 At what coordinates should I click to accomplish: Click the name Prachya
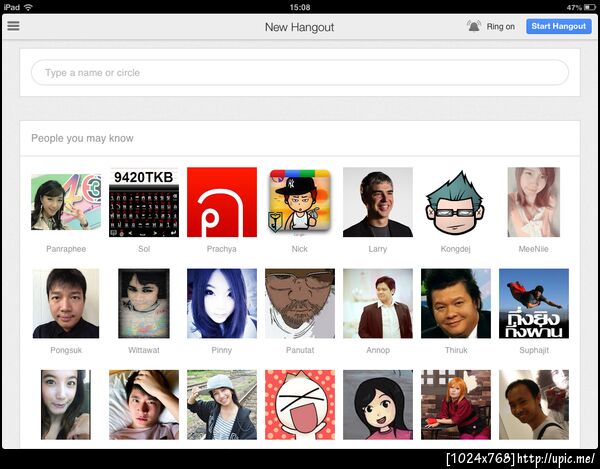pyautogui.click(x=222, y=249)
